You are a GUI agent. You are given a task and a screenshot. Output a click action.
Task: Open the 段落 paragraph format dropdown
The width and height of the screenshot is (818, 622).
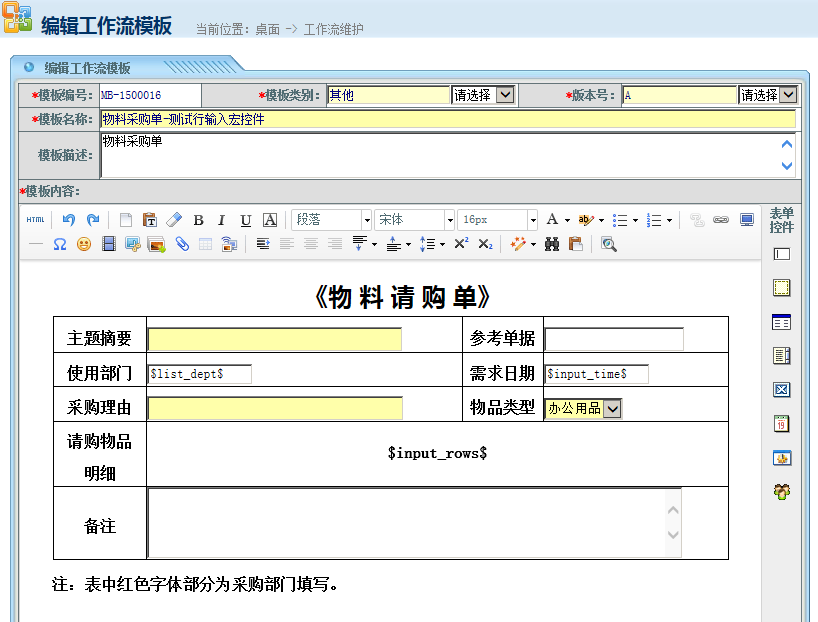click(332, 220)
